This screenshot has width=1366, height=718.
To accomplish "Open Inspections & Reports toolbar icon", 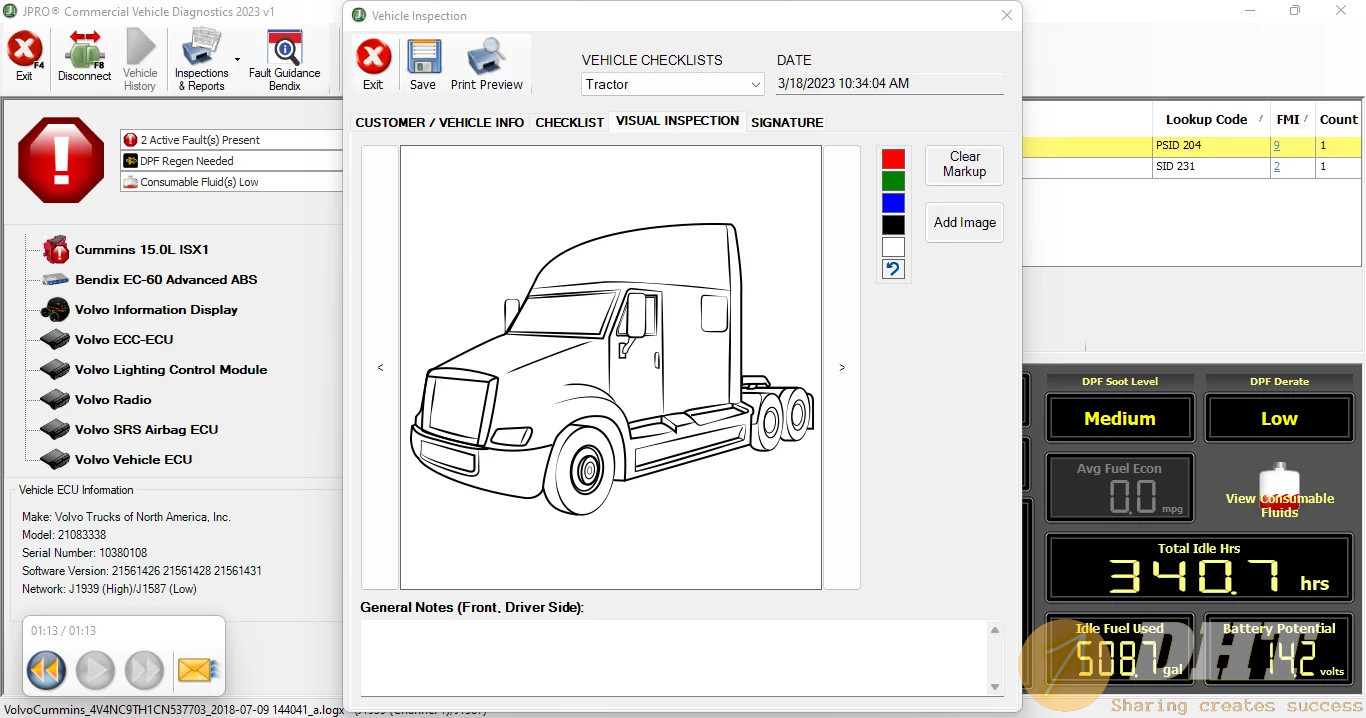I will coord(202,50).
